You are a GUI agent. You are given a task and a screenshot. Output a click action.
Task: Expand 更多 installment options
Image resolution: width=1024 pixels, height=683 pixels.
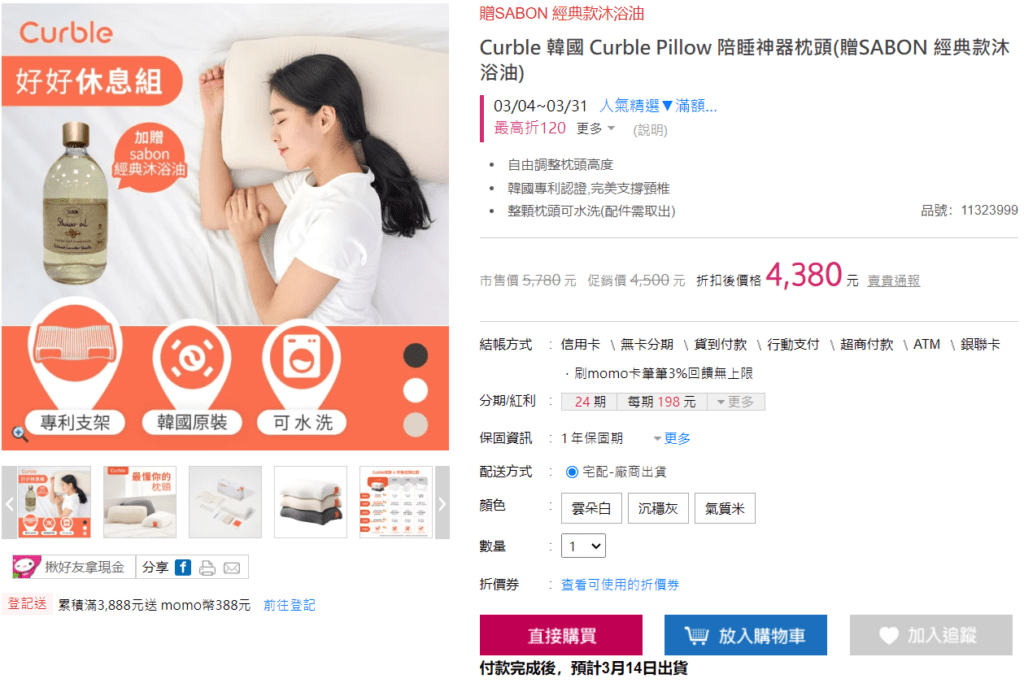point(735,402)
